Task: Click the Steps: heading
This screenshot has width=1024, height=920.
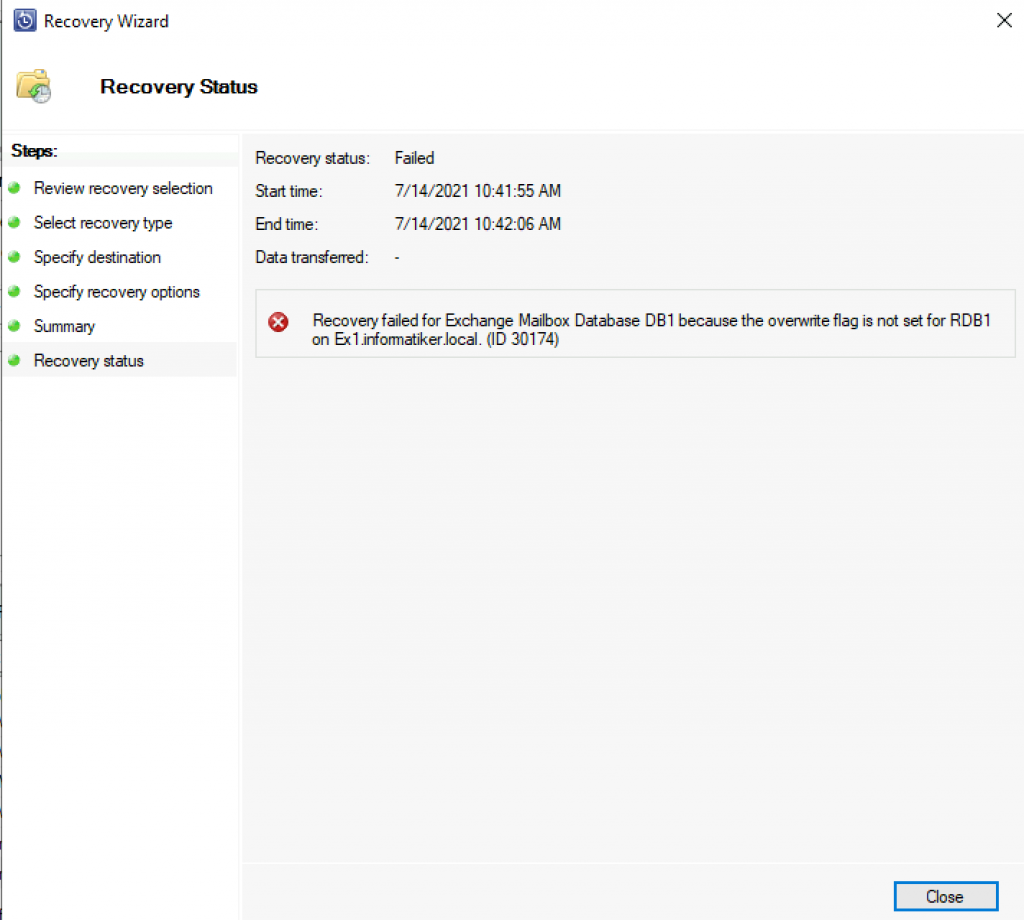Action: (35, 151)
